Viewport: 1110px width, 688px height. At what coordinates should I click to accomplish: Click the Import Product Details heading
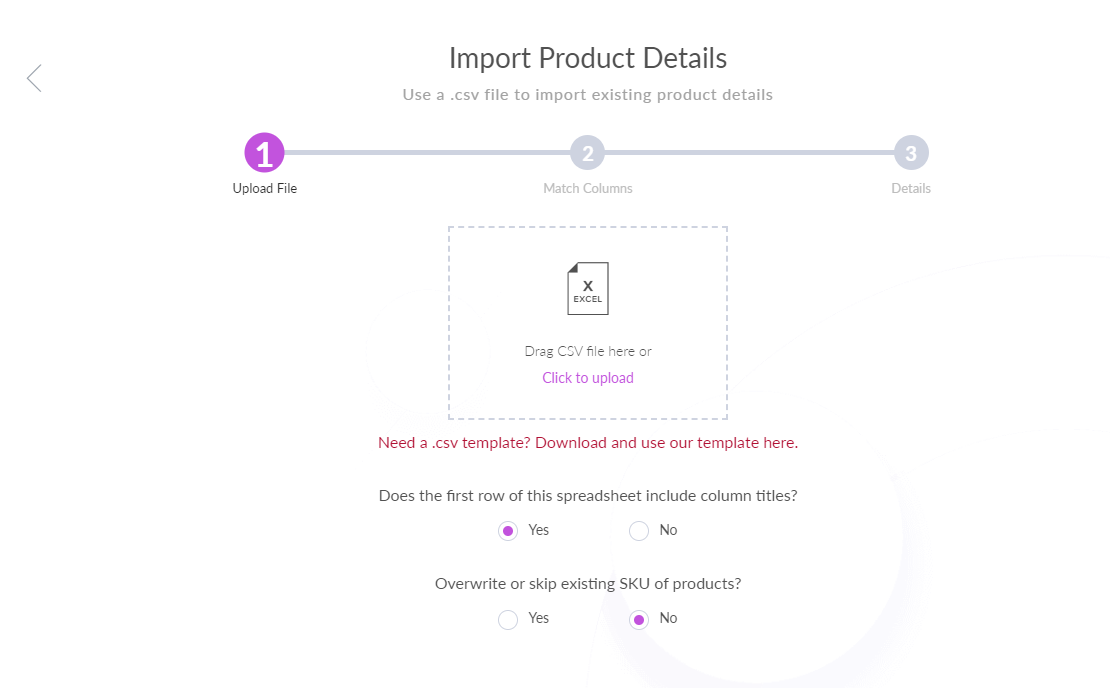click(588, 58)
